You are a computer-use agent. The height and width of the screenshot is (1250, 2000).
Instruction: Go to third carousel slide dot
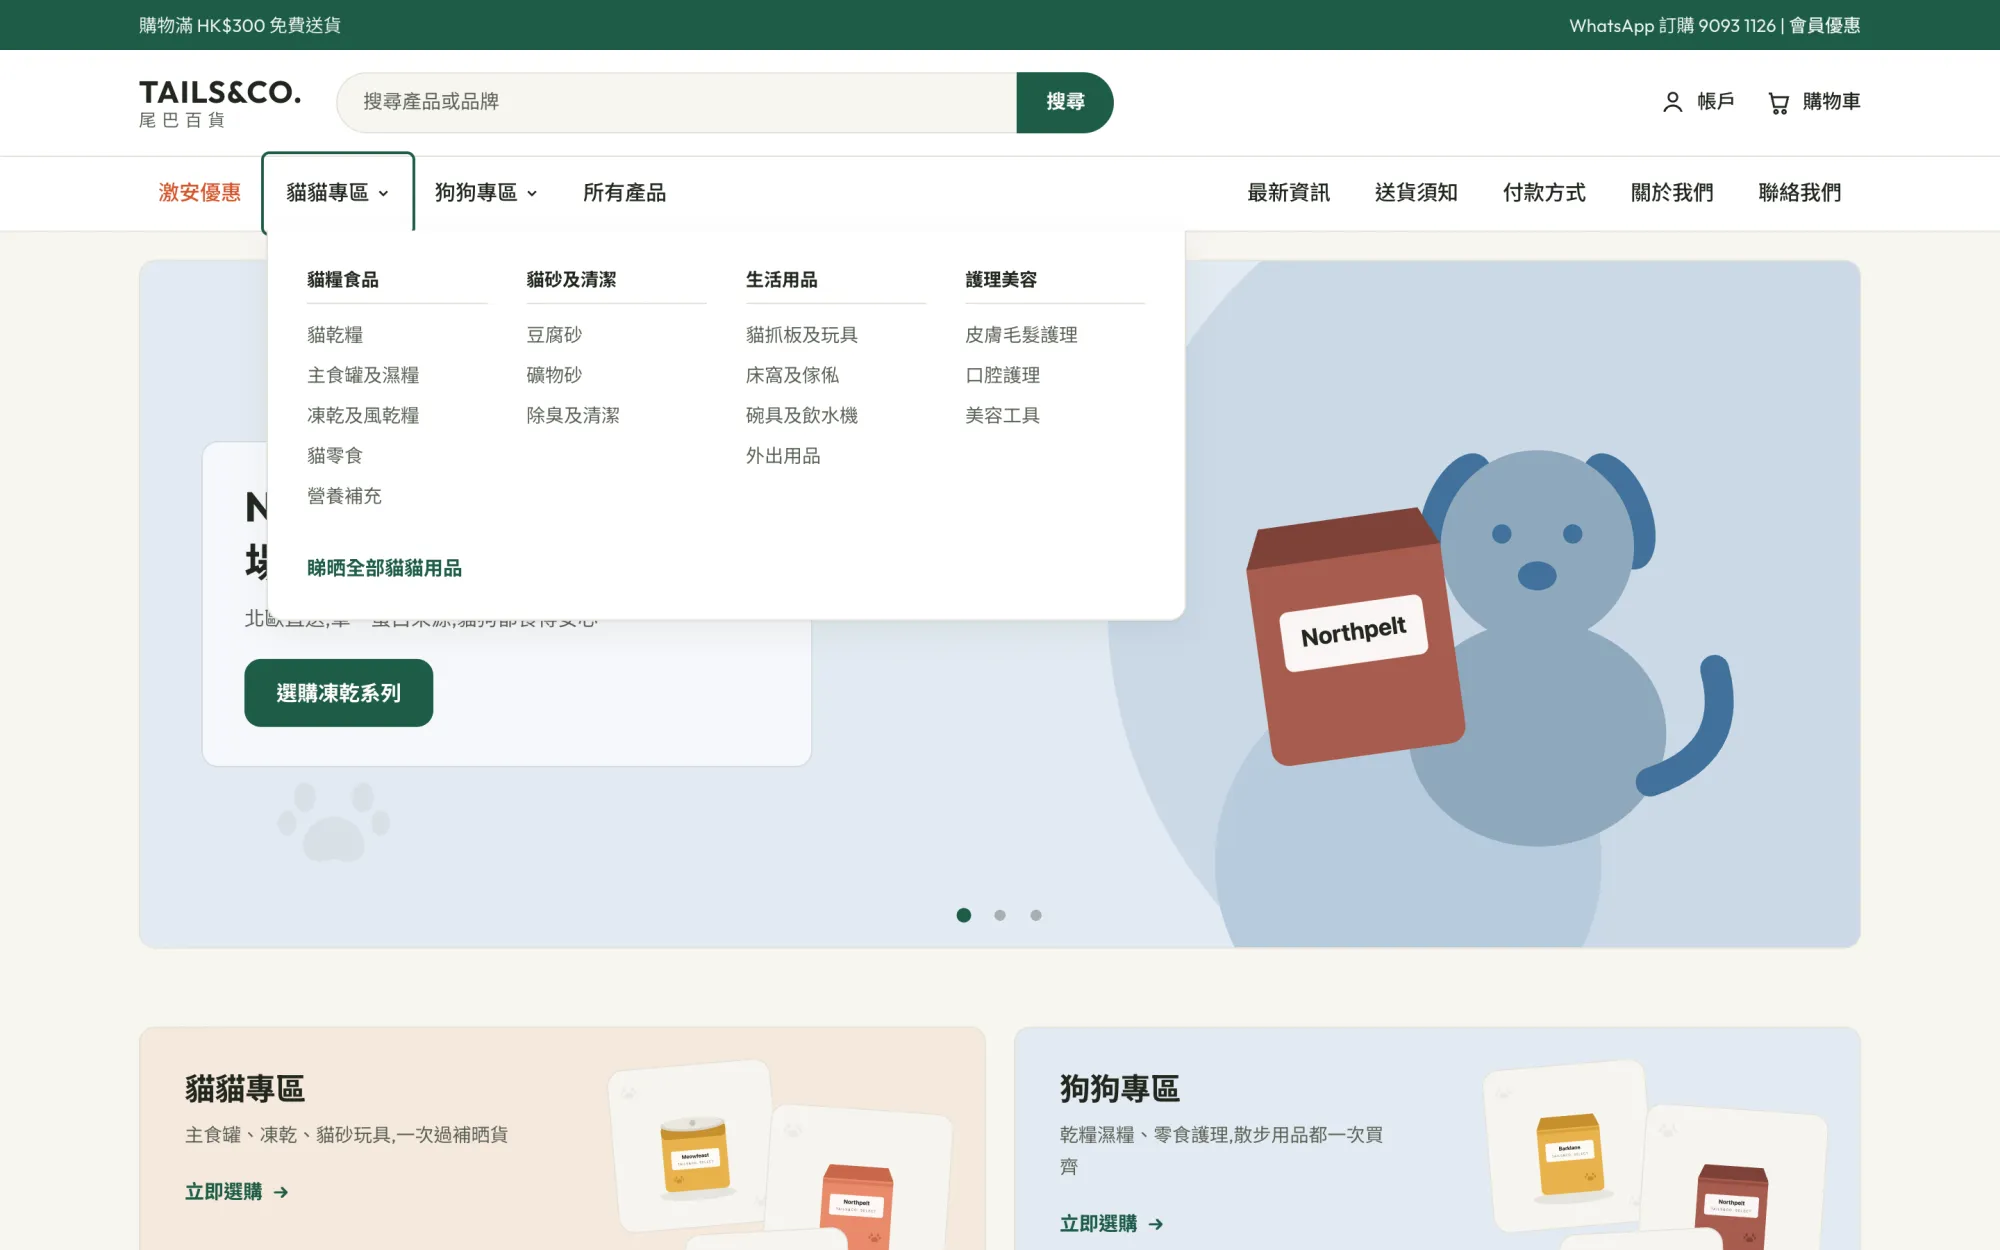coord(1036,915)
